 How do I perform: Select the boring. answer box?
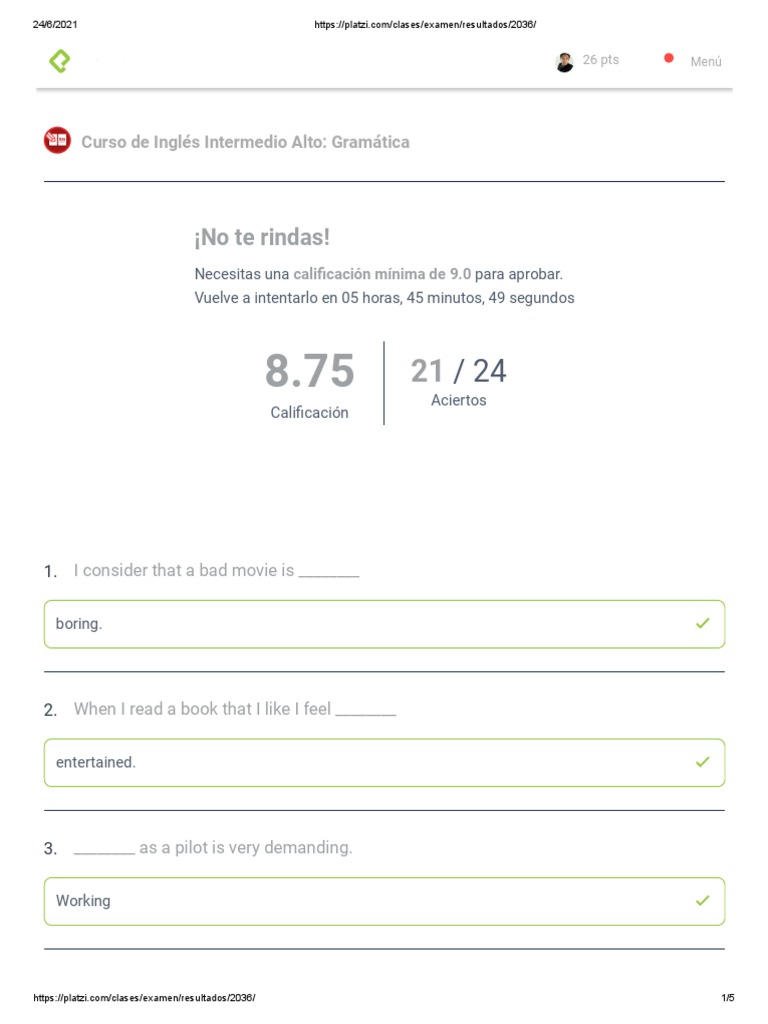(x=385, y=624)
